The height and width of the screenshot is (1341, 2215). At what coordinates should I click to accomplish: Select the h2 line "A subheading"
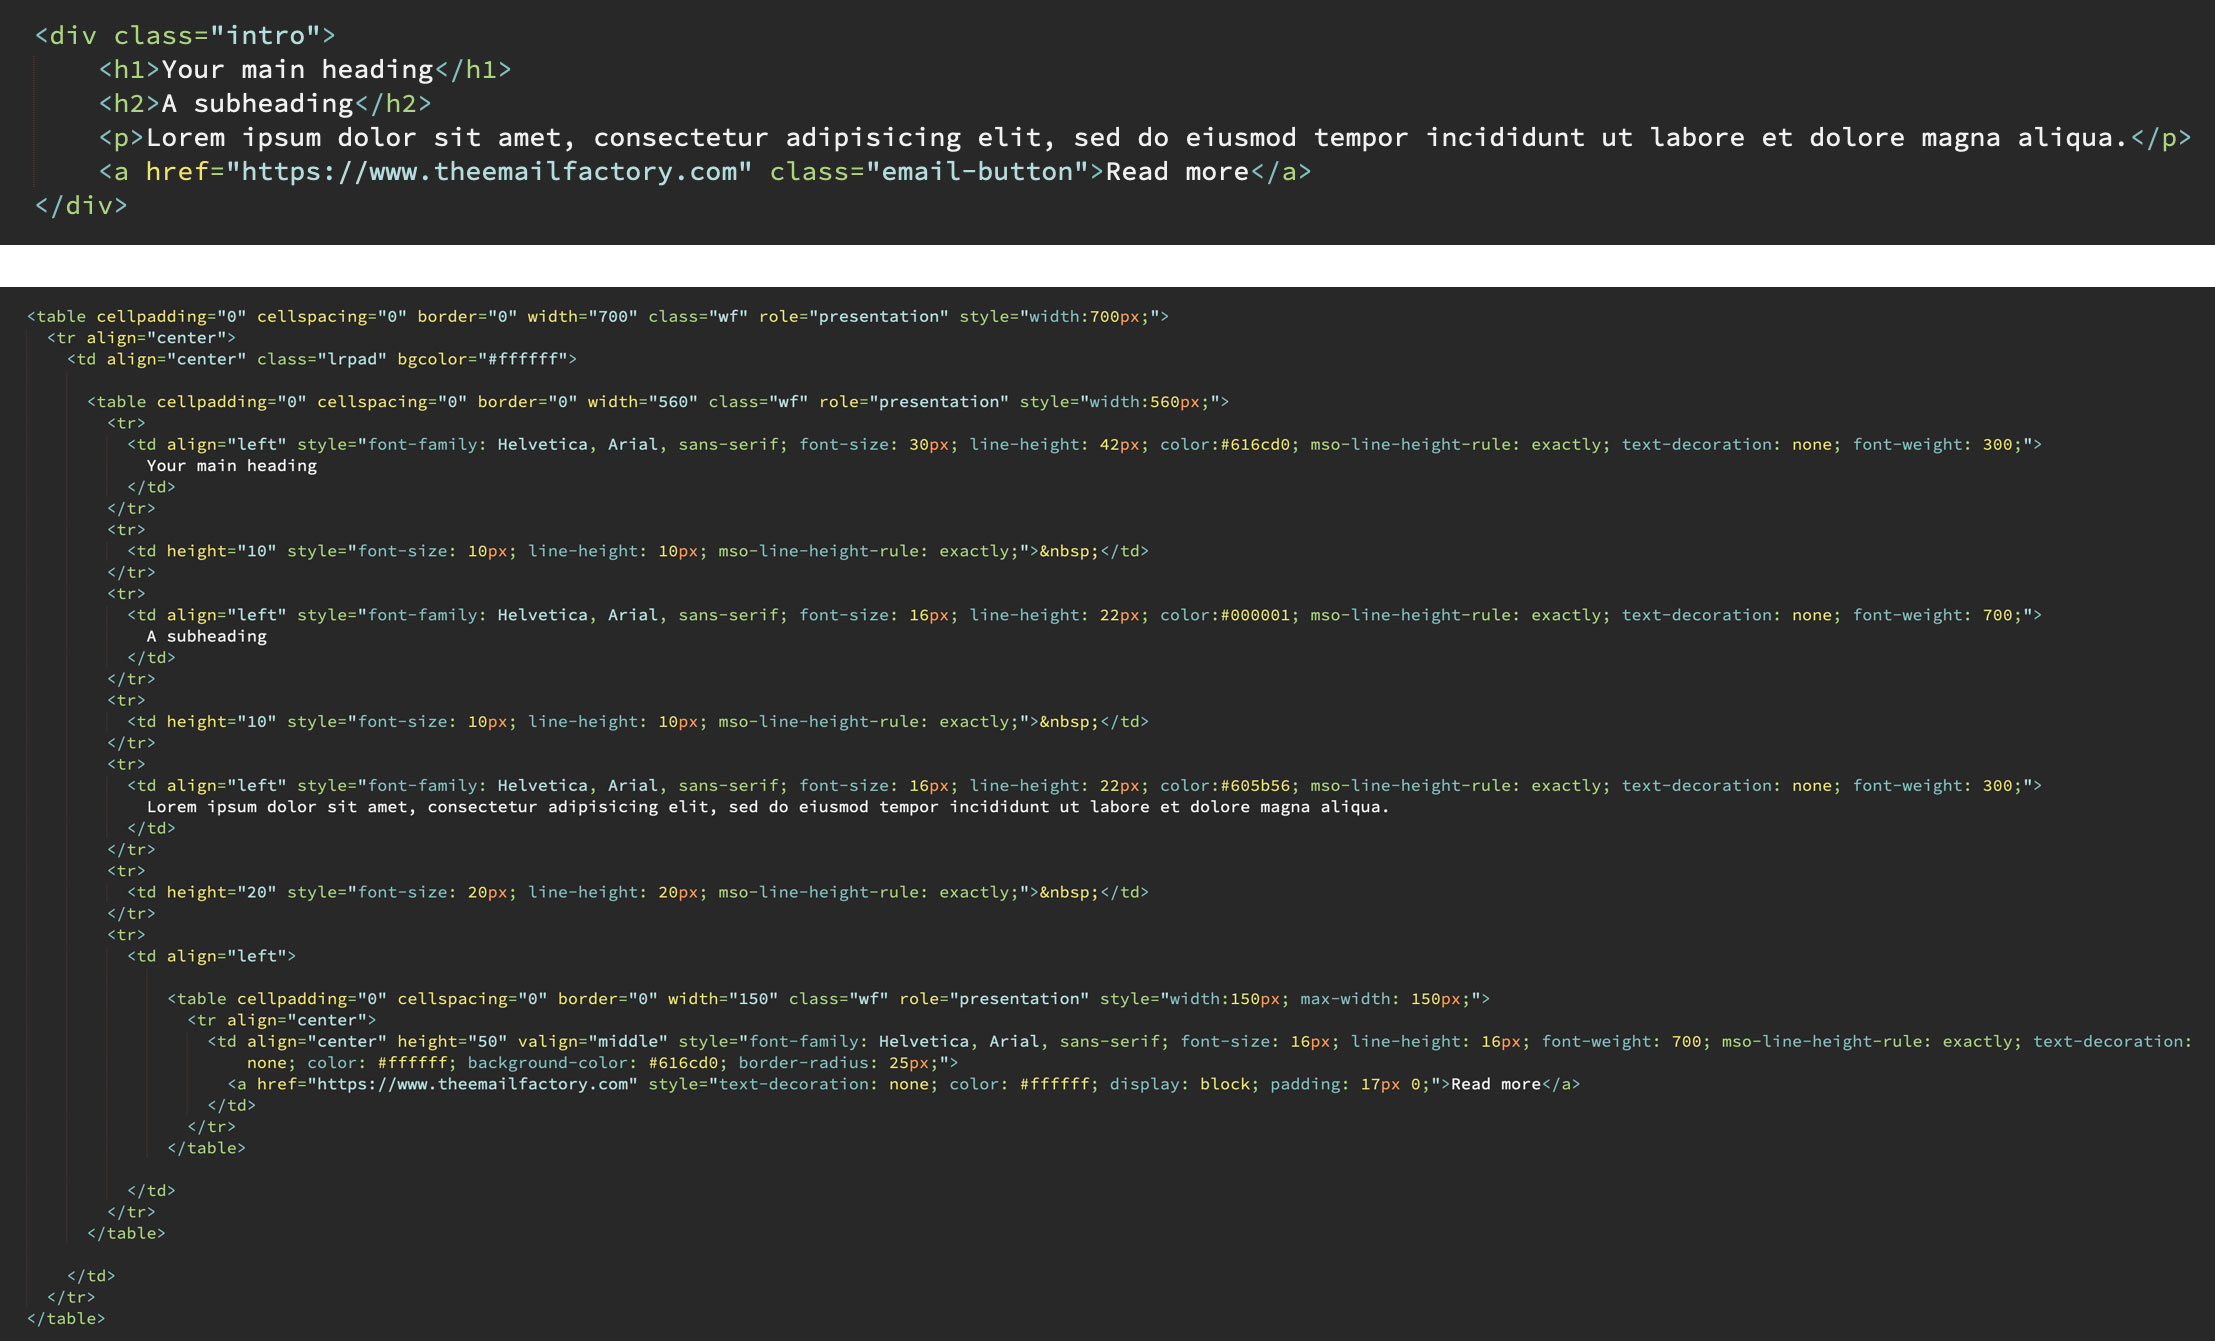click(x=265, y=103)
